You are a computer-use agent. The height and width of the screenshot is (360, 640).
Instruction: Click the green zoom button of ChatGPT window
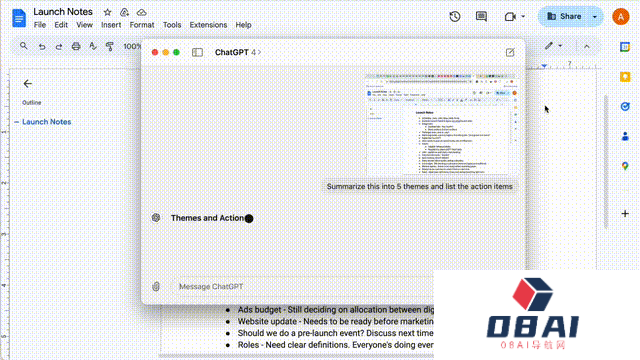pyautogui.click(x=176, y=52)
